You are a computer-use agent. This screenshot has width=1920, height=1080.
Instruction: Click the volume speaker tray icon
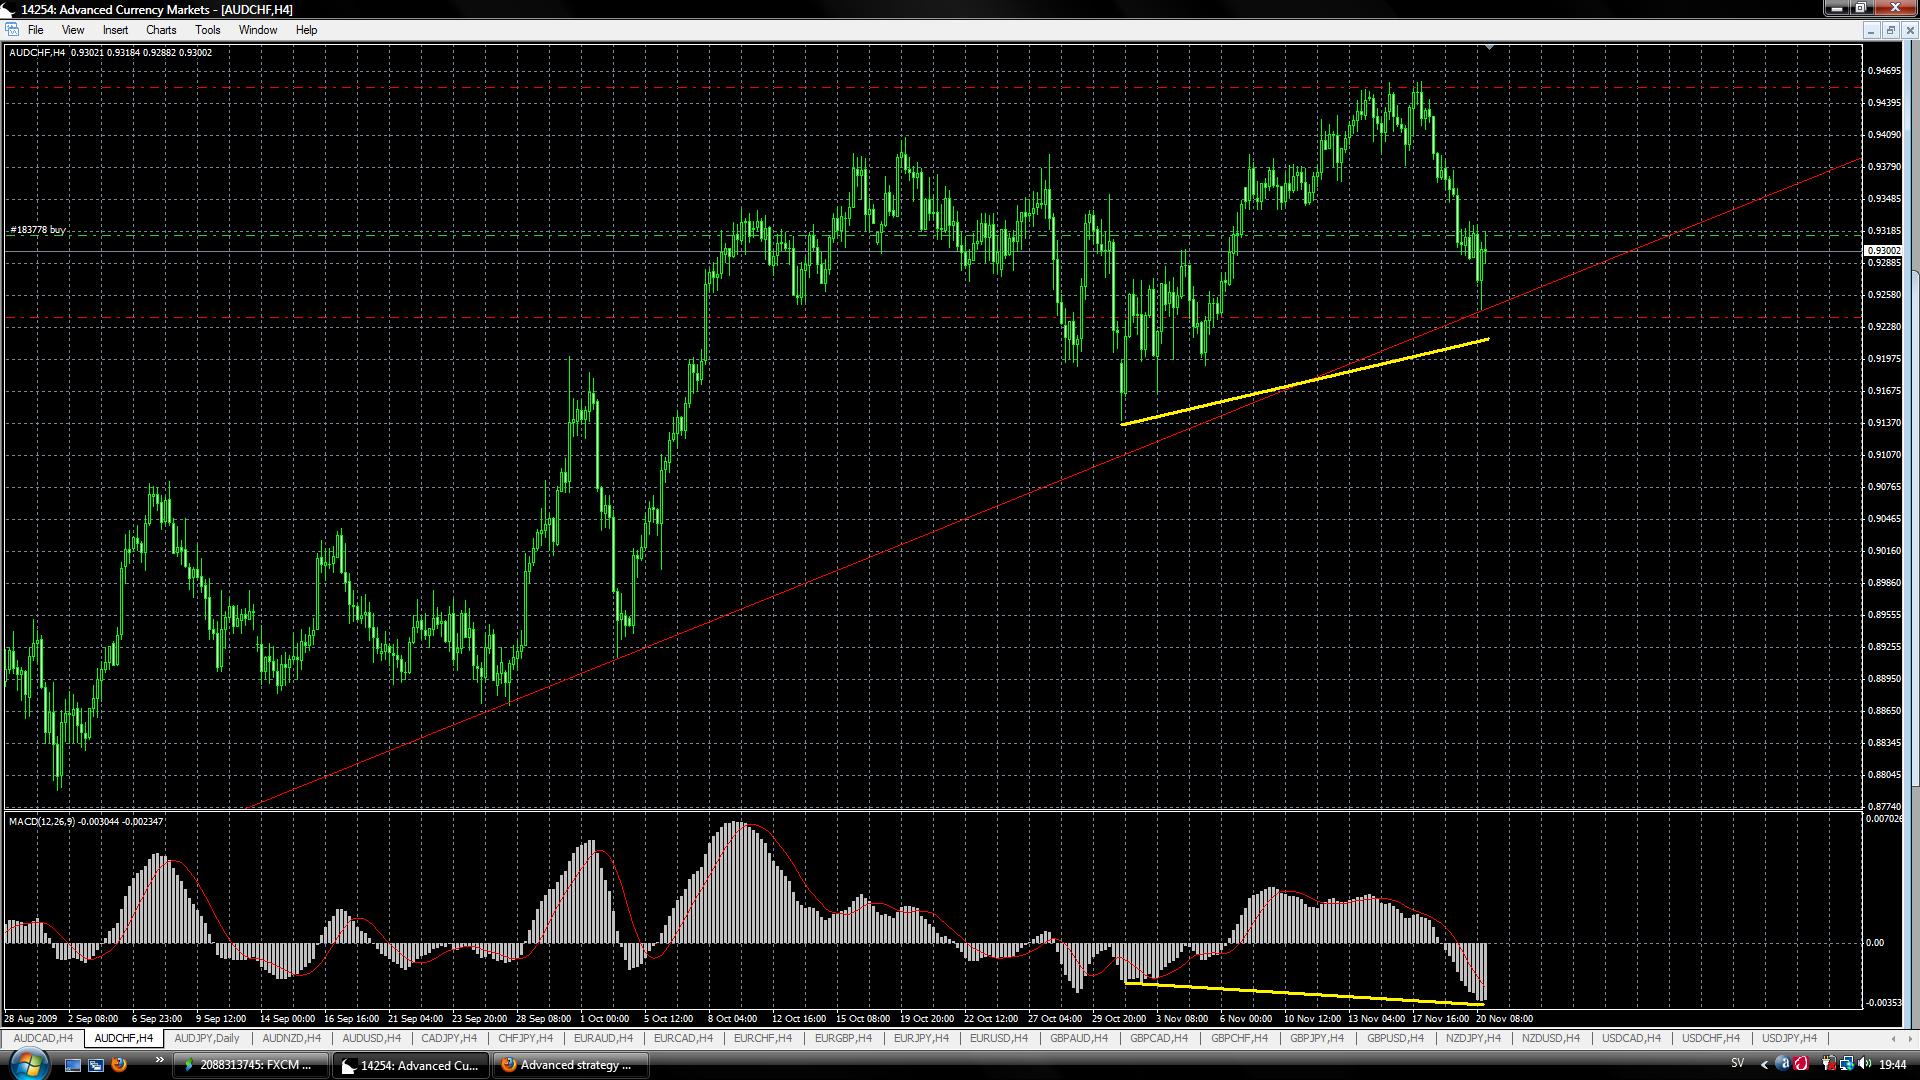(x=1864, y=1064)
